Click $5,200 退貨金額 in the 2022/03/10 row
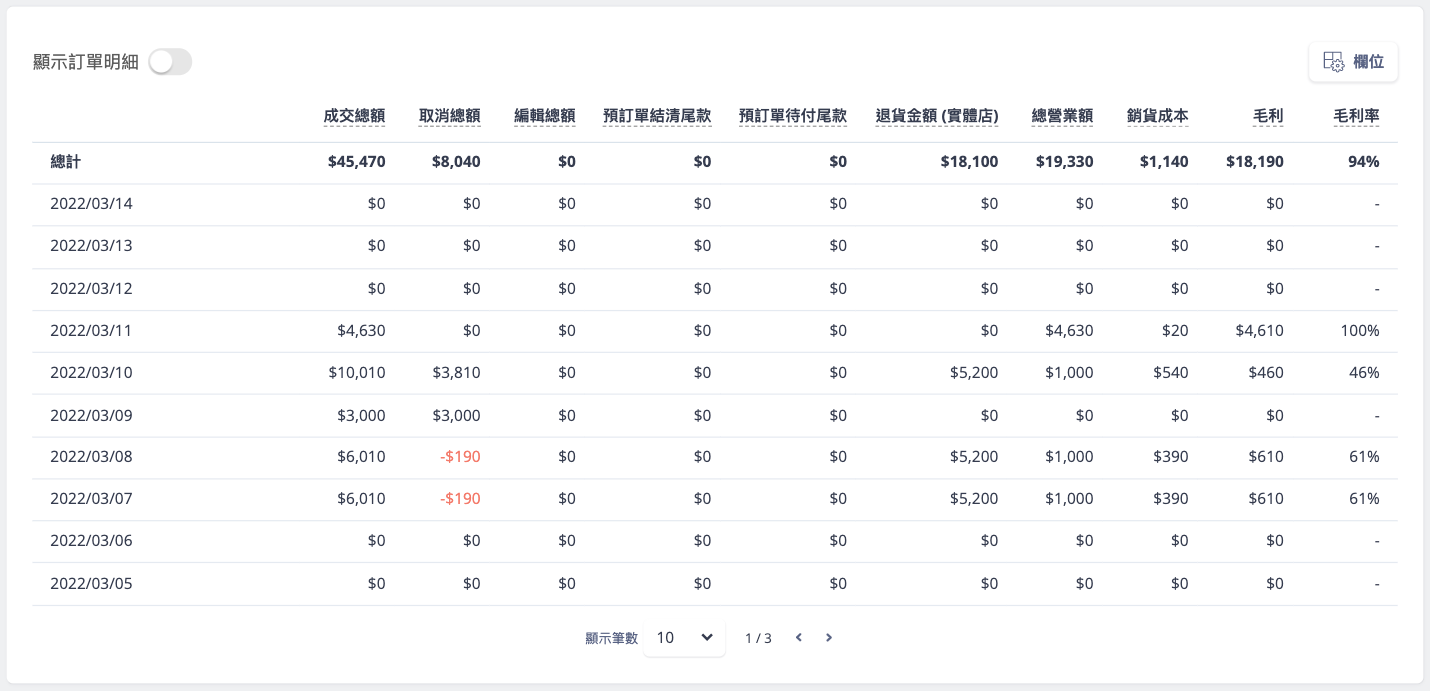The width and height of the screenshot is (1430, 691). coord(974,373)
